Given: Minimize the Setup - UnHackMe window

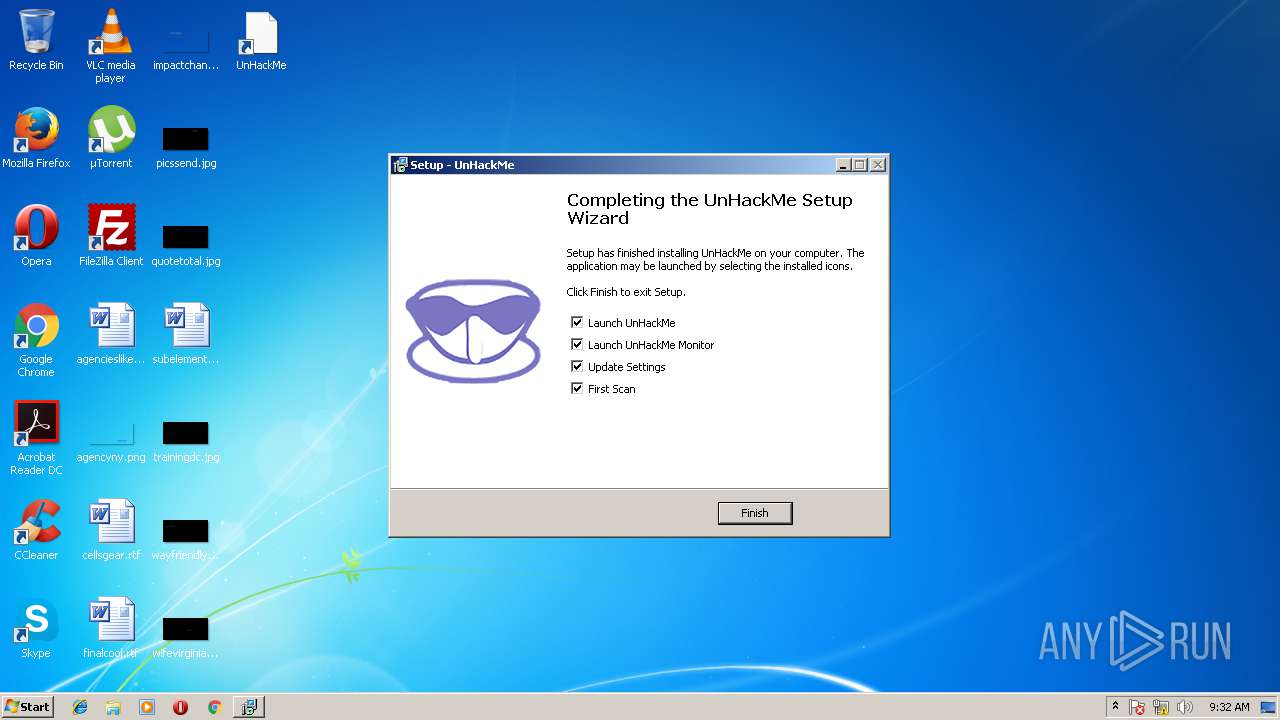Looking at the screenshot, I should coord(843,165).
